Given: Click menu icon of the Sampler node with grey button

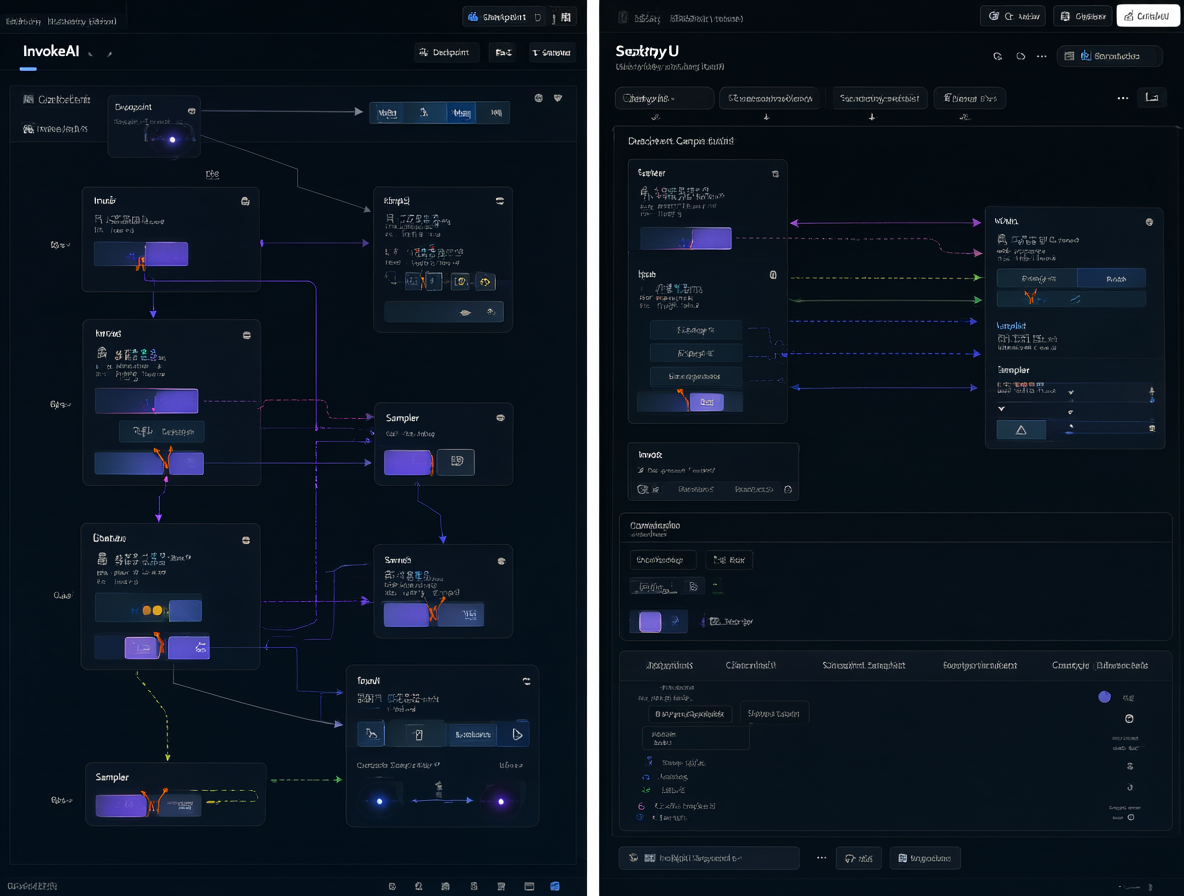Looking at the screenshot, I should [500, 417].
